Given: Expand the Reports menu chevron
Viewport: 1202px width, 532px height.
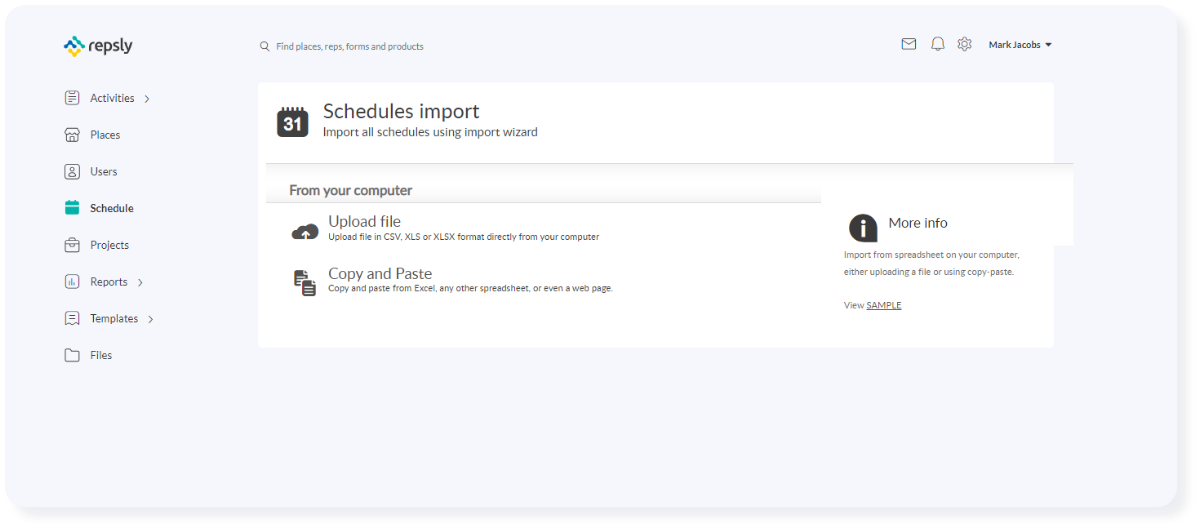Looking at the screenshot, I should tap(140, 283).
